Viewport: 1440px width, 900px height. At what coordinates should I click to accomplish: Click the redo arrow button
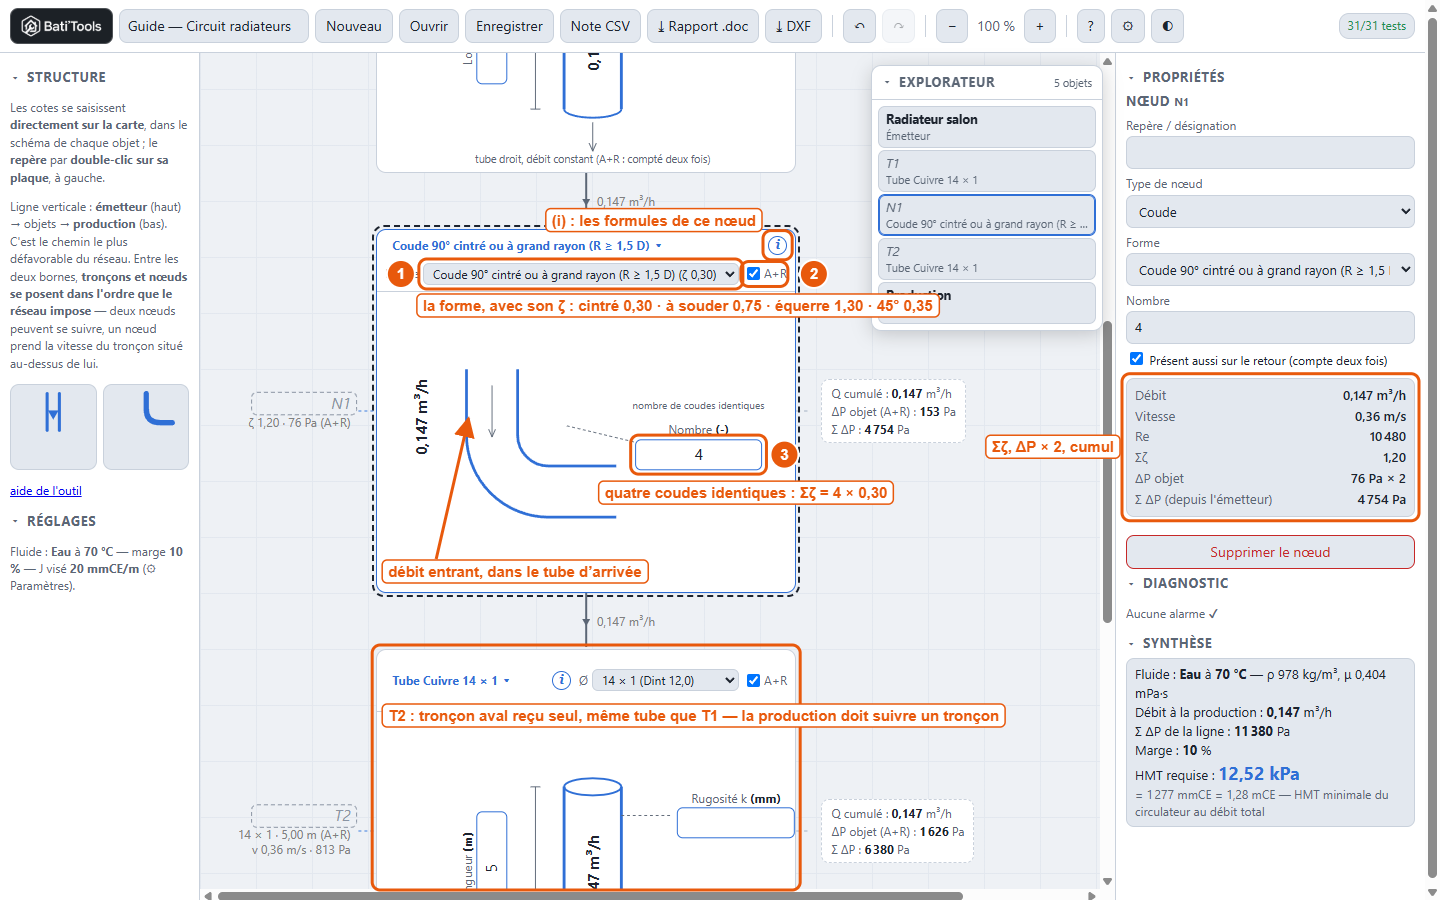(898, 26)
